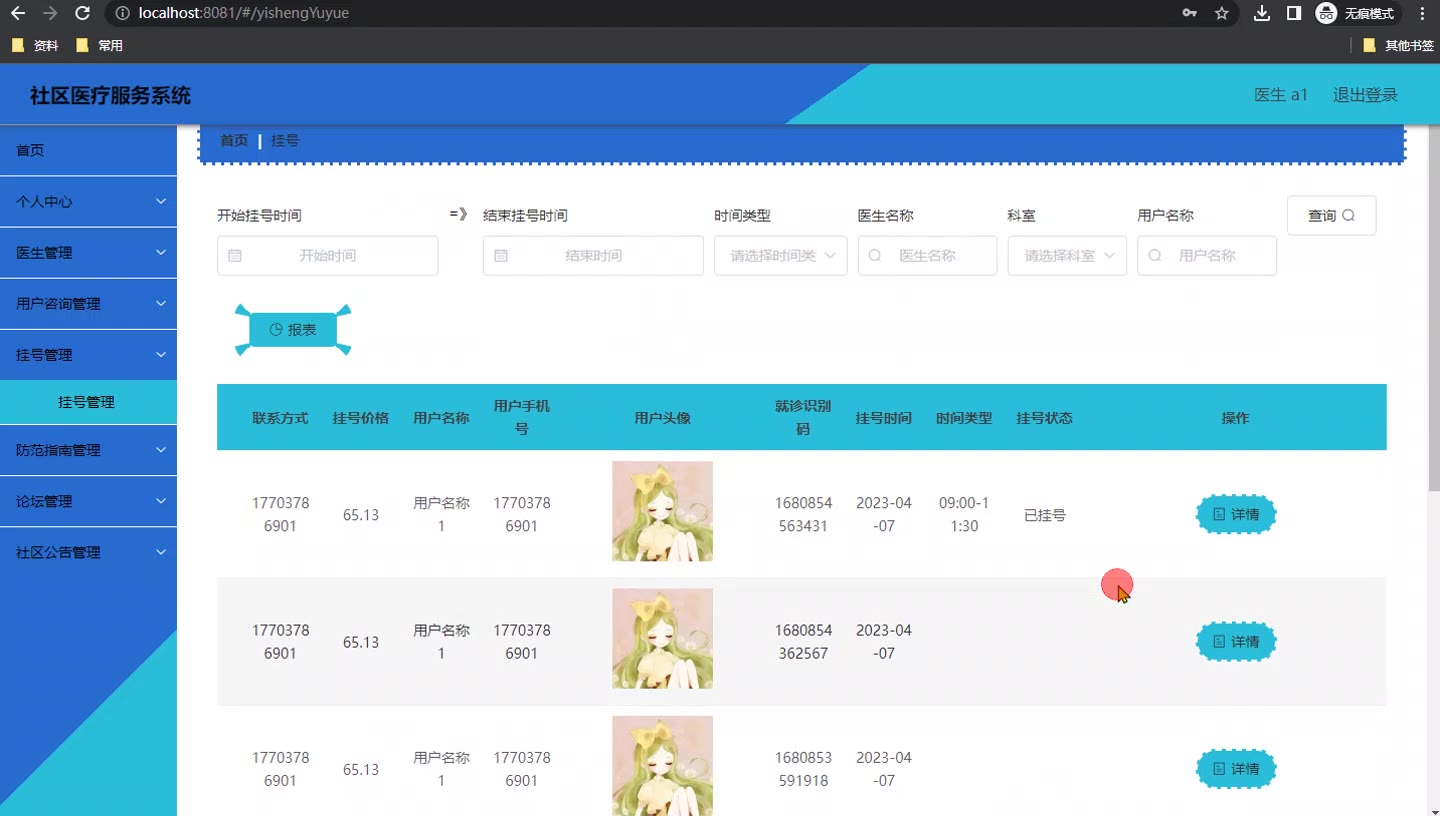1440x816 pixels.
Task: Click 用户头像 column header
Action: (x=662, y=418)
